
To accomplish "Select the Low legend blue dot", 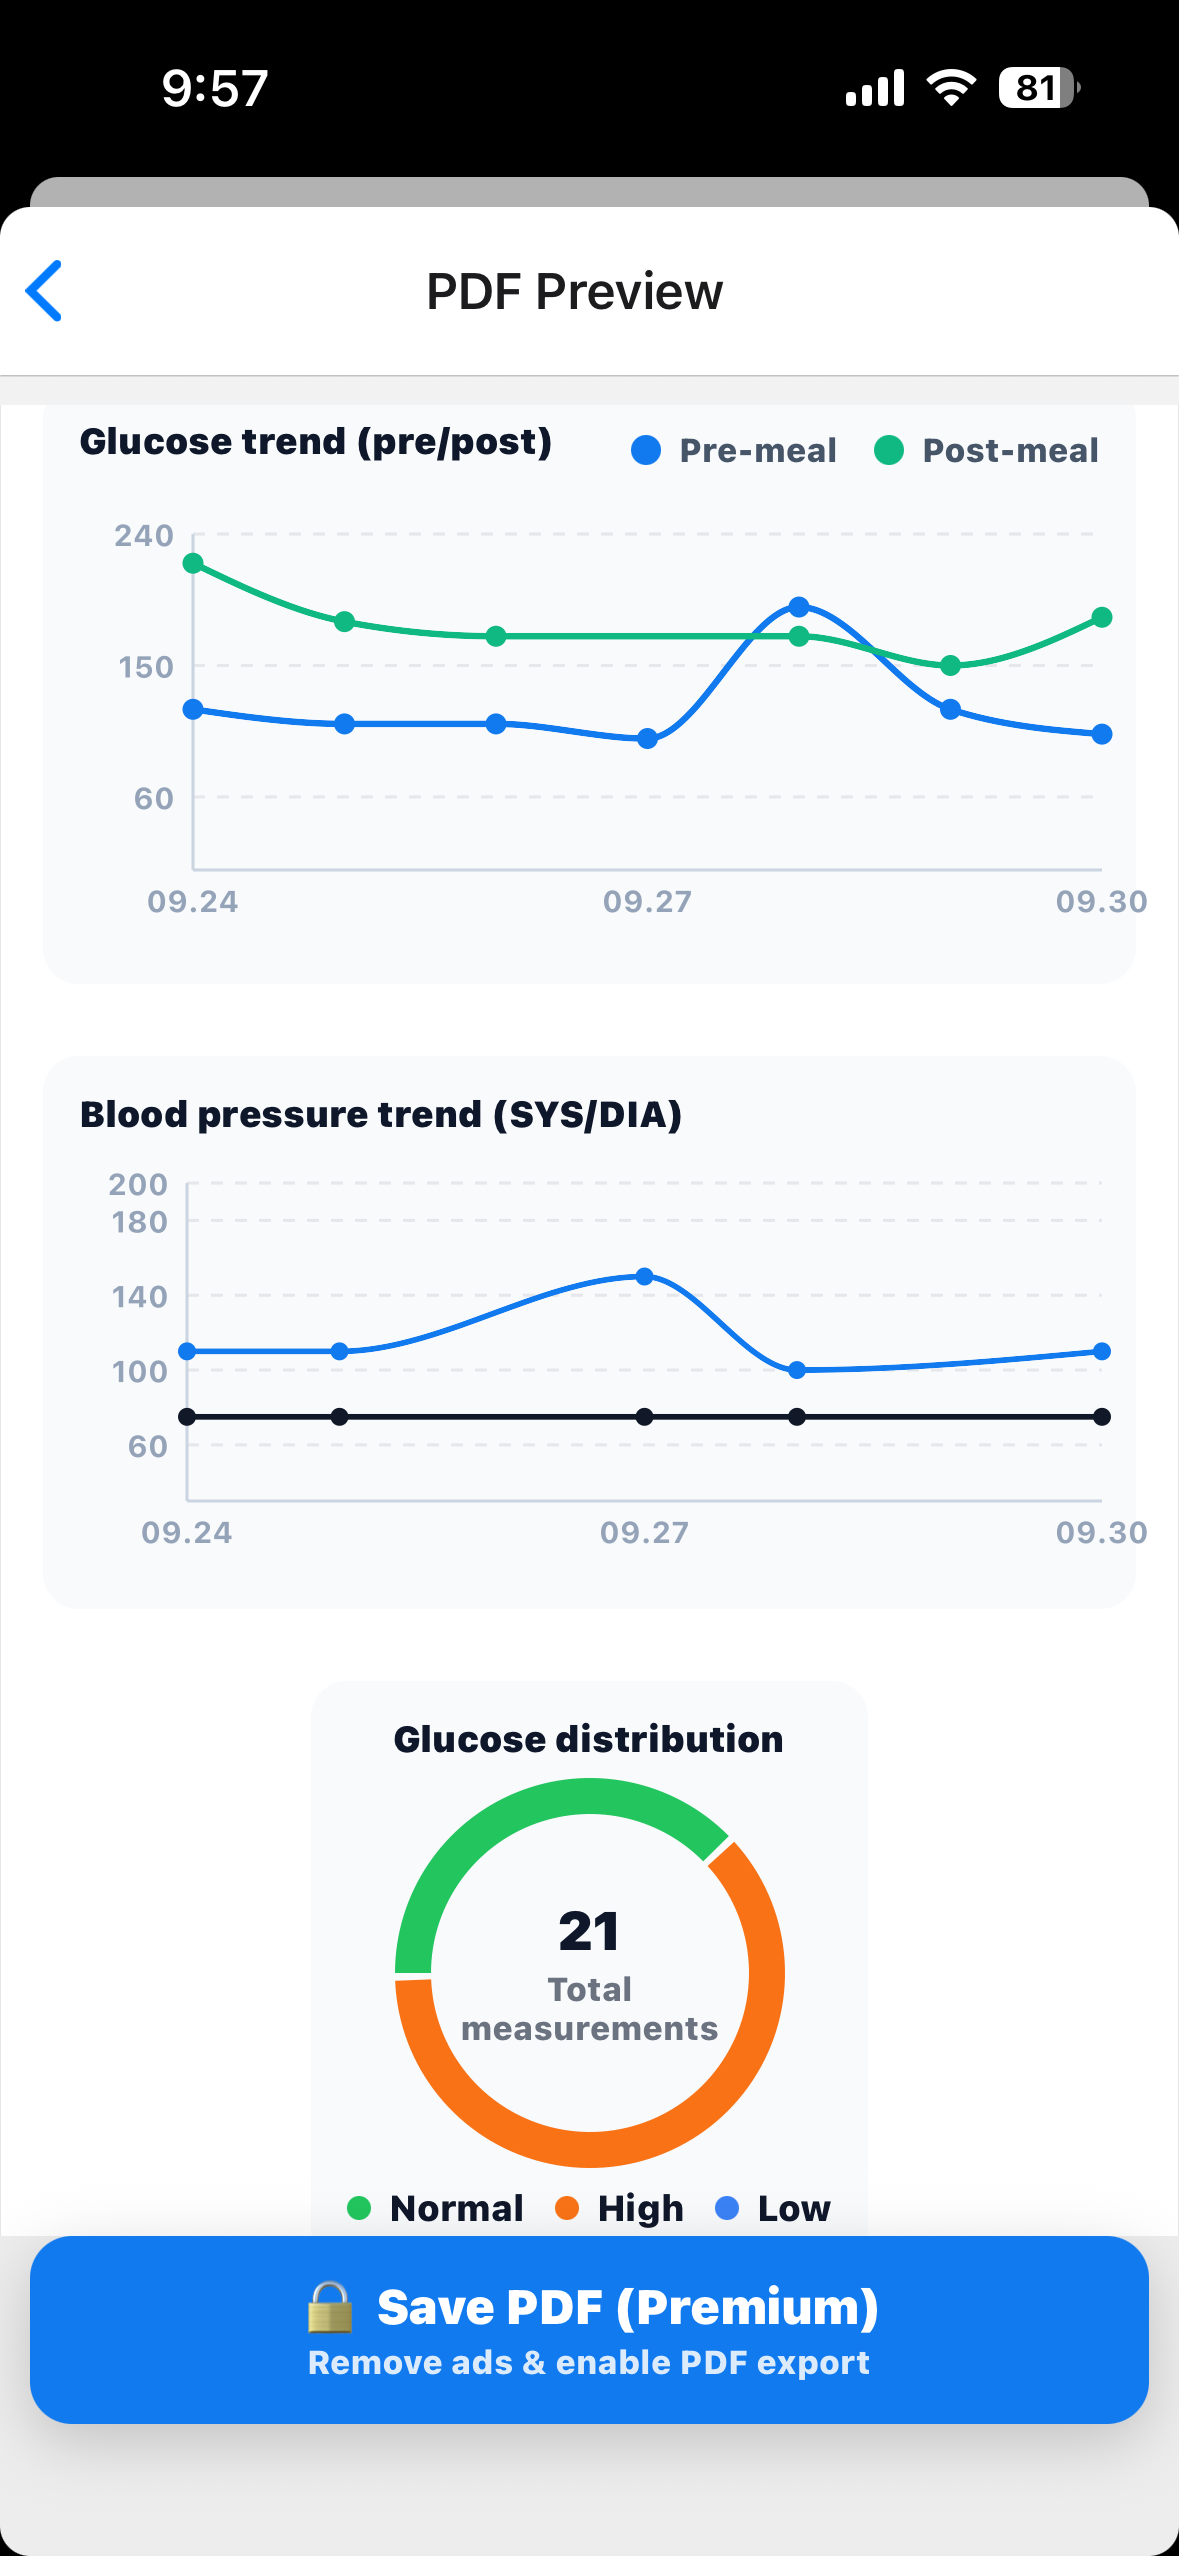I will 727,2208.
